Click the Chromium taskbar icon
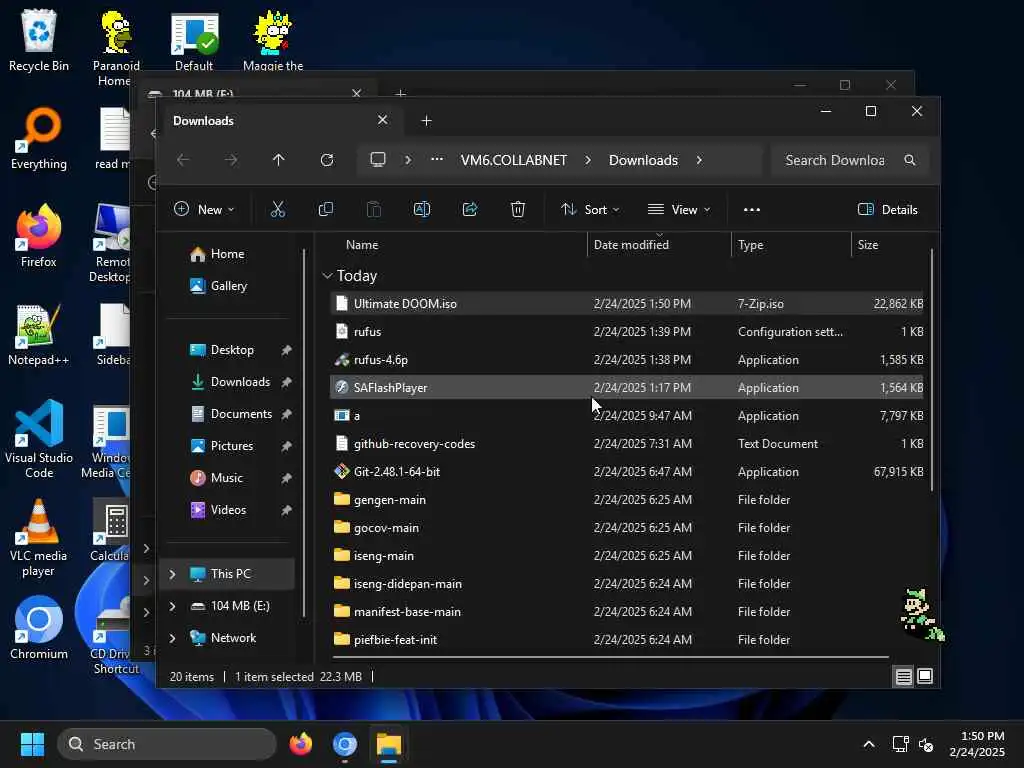1024x768 pixels. tap(344, 744)
